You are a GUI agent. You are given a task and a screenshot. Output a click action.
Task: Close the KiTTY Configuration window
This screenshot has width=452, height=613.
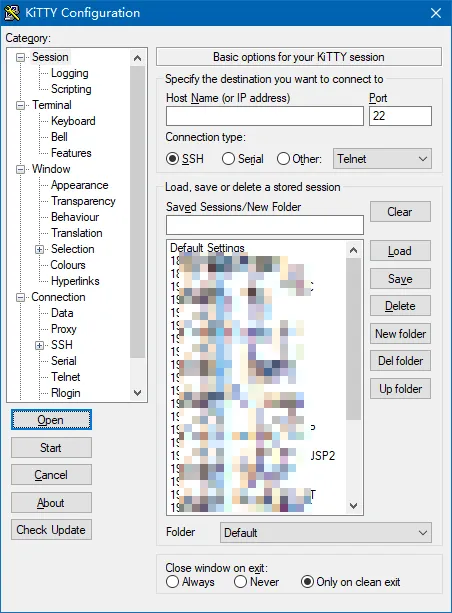(436, 13)
